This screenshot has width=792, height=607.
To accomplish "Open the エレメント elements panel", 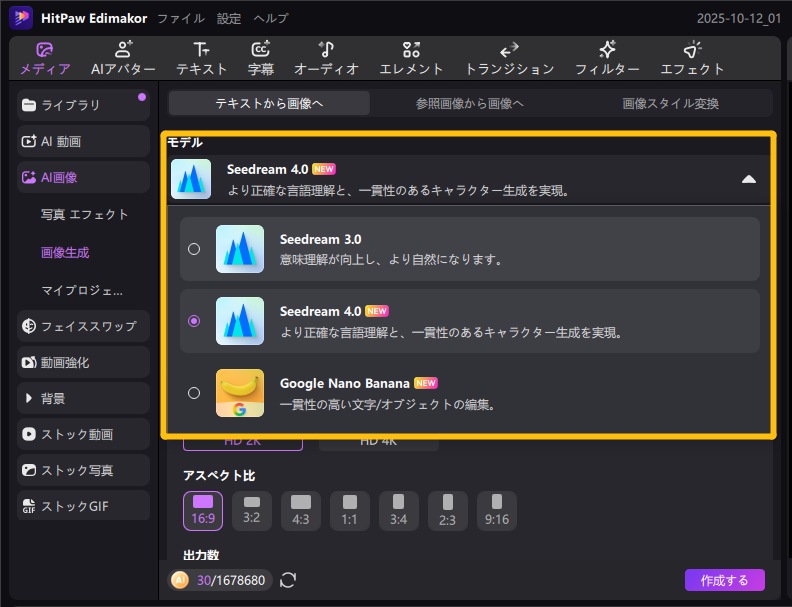I will click(411, 59).
